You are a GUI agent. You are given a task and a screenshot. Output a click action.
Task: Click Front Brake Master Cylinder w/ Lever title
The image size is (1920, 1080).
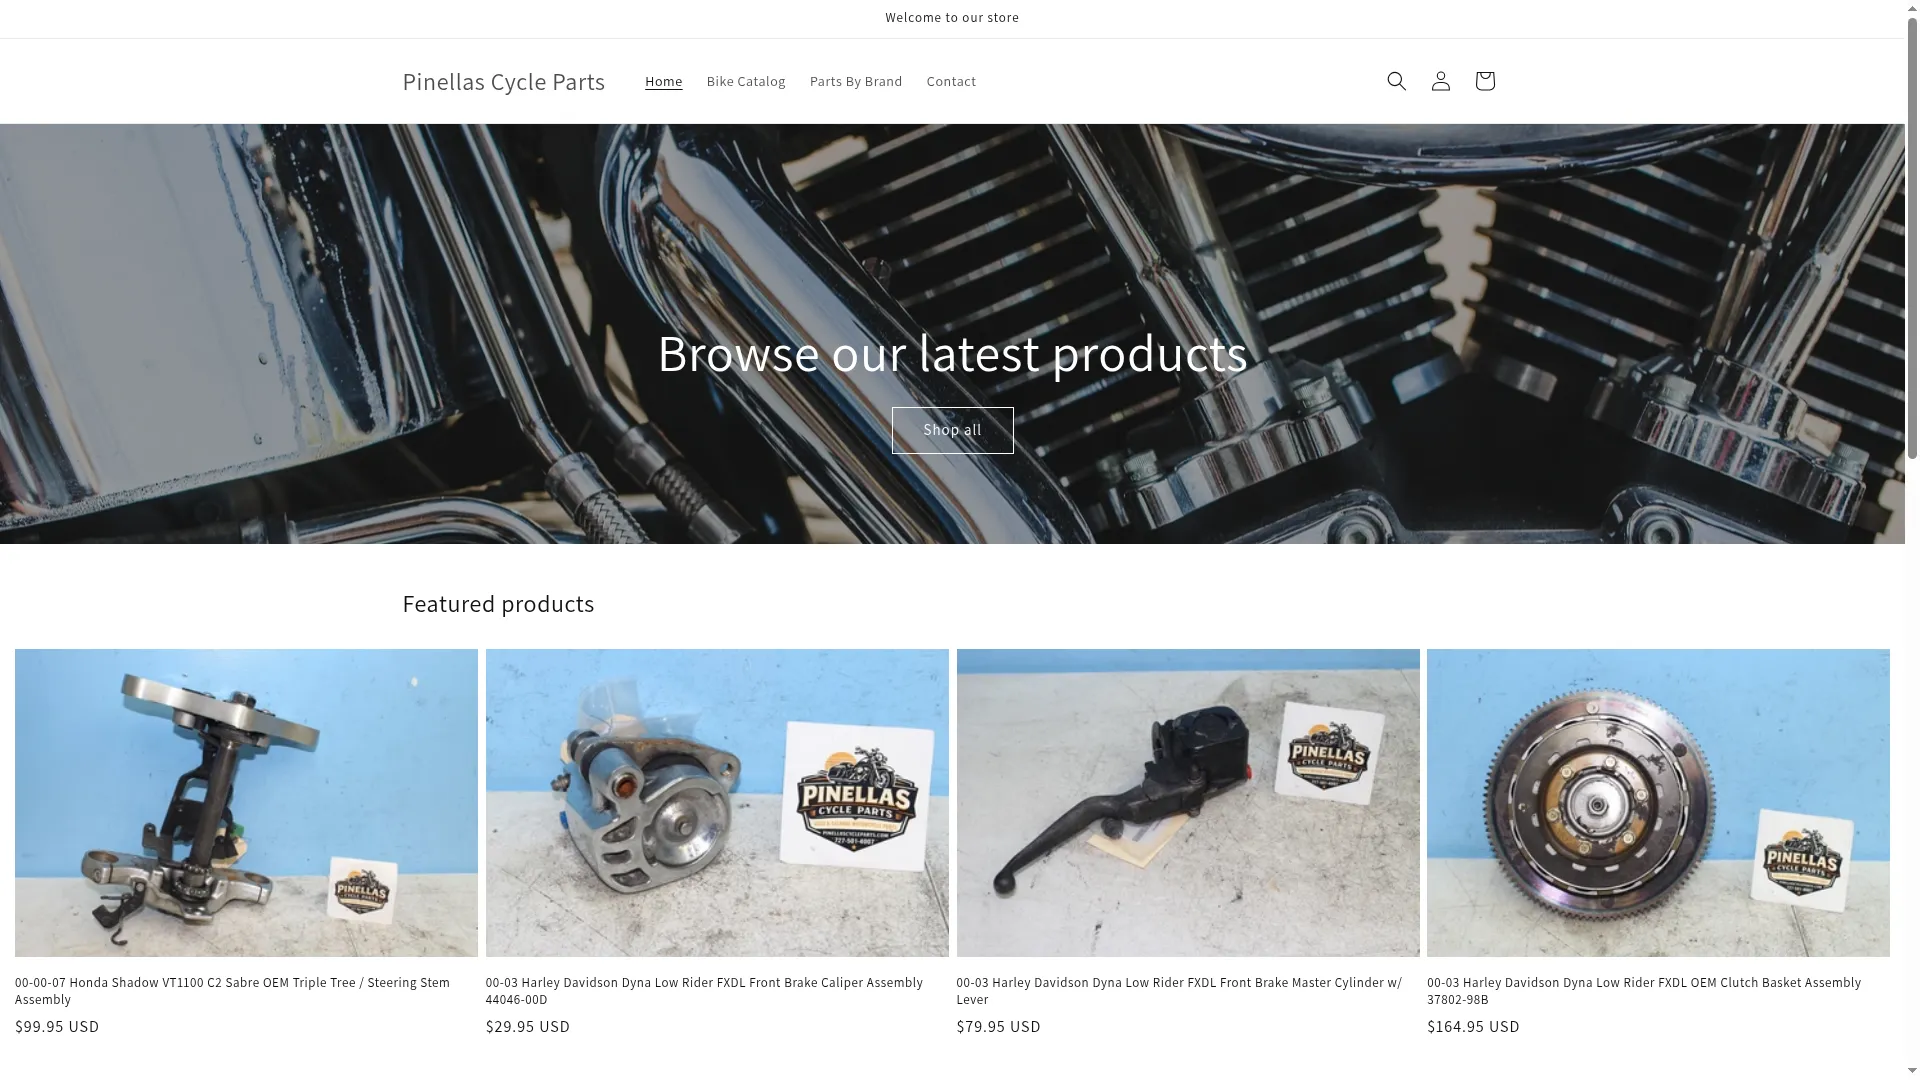point(1179,990)
